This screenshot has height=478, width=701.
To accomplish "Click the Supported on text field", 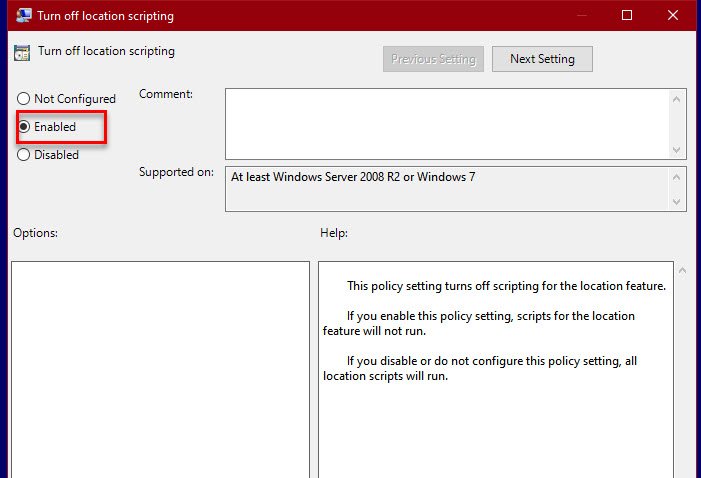I will [x=446, y=188].
